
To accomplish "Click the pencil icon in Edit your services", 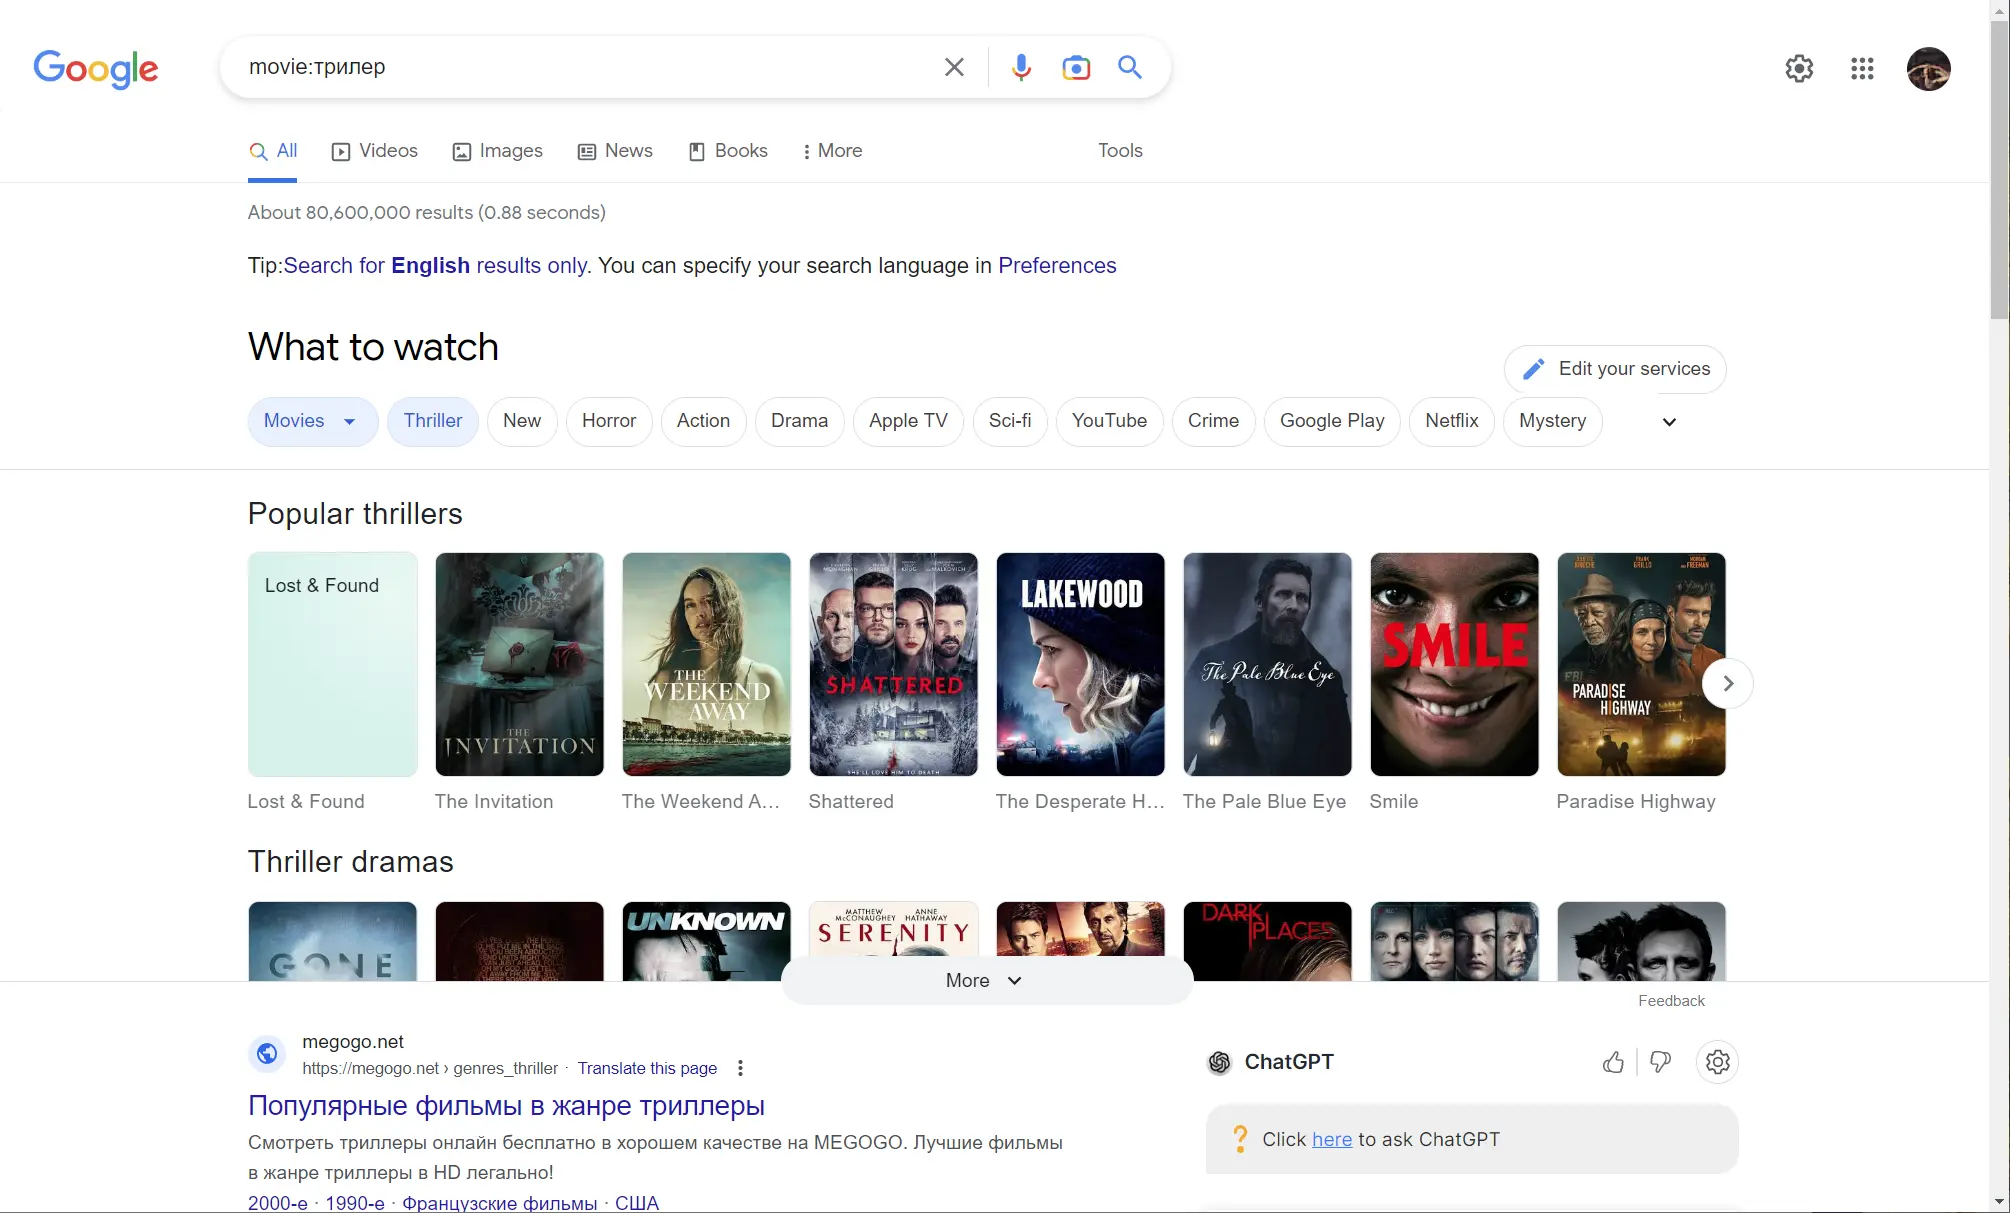I will coord(1533,369).
